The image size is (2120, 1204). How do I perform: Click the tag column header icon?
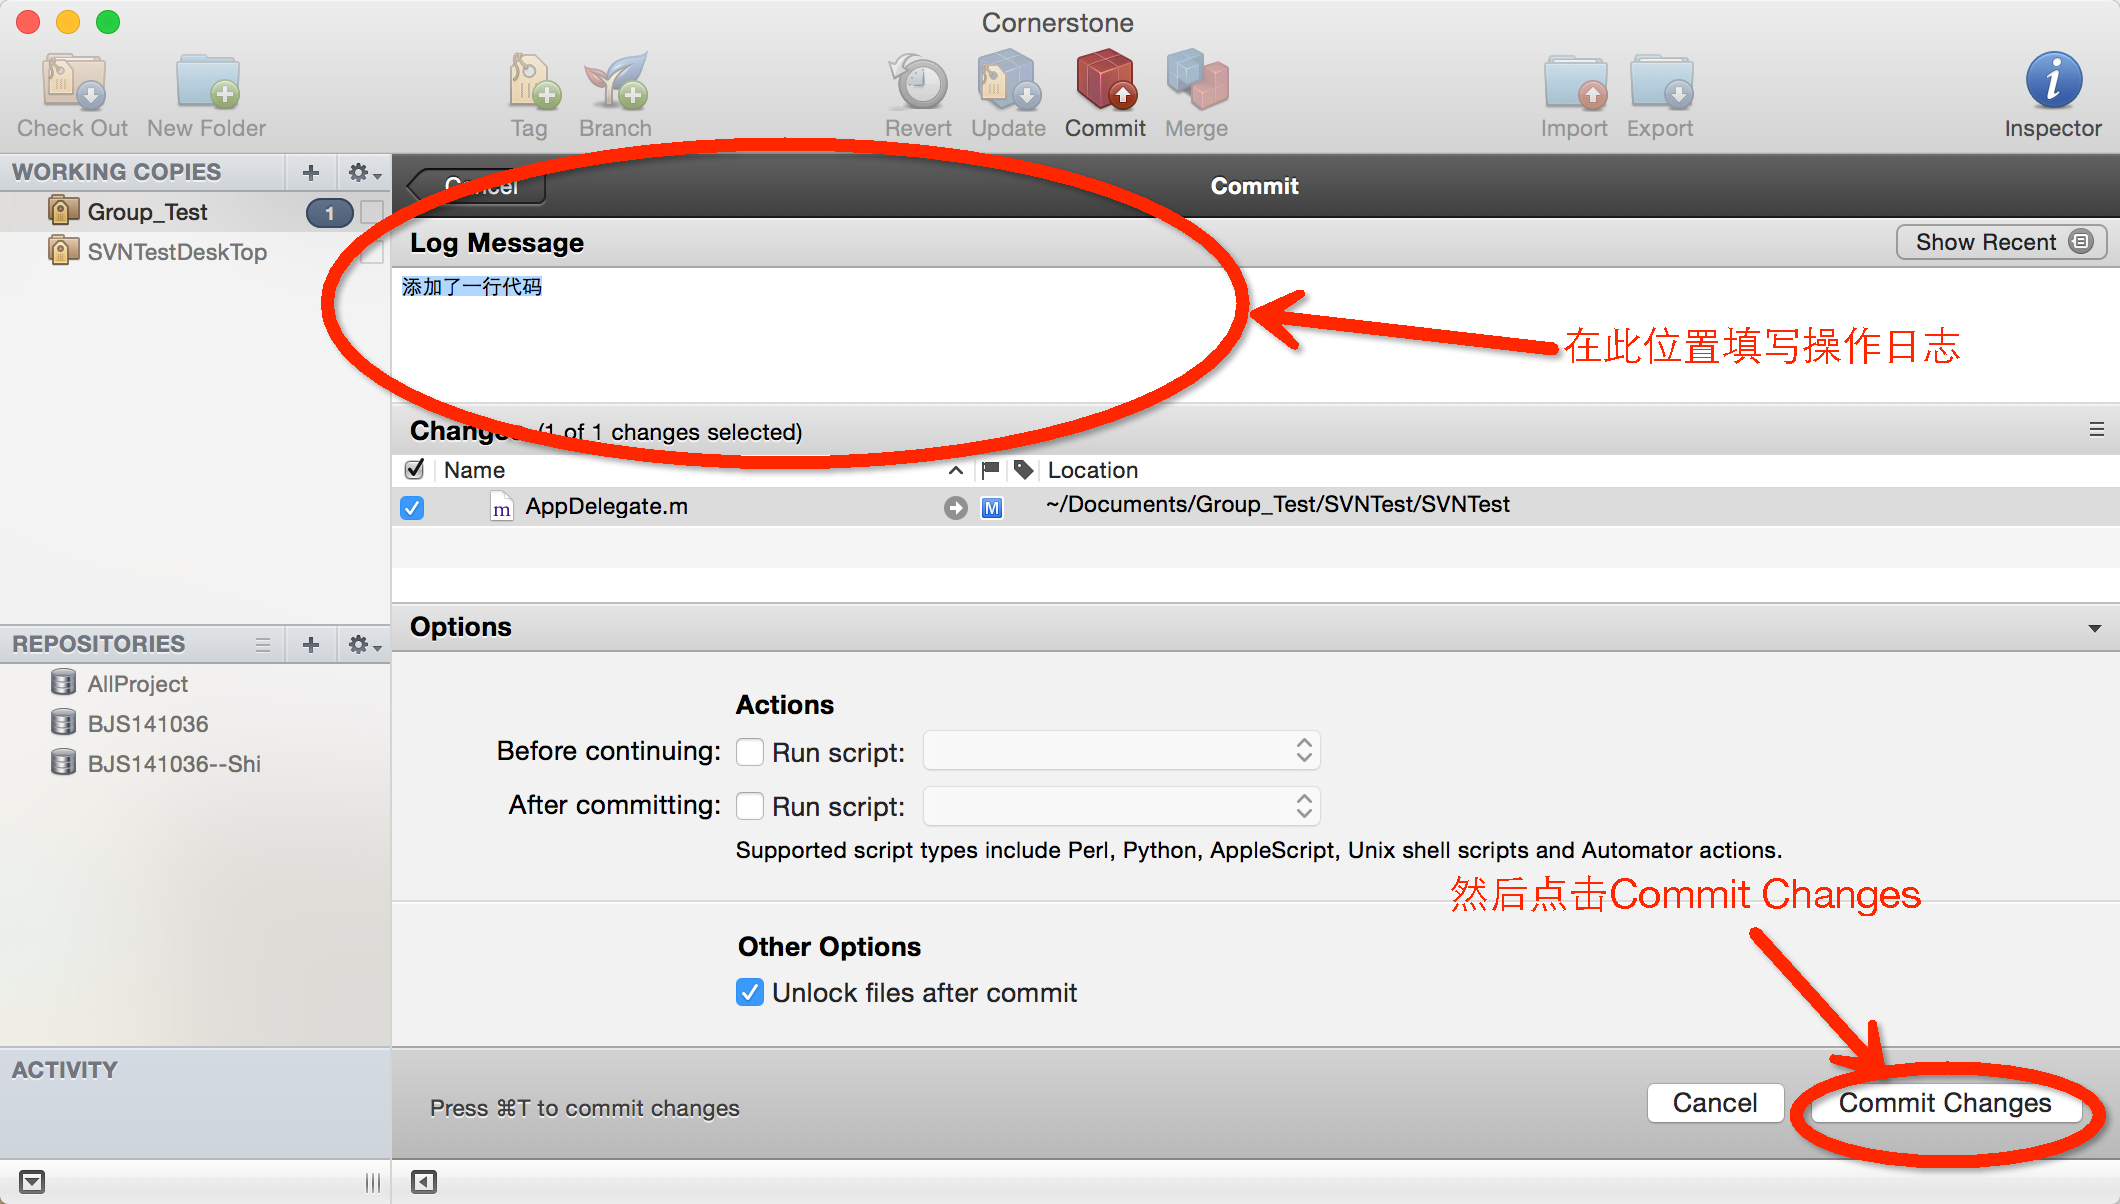click(1023, 469)
